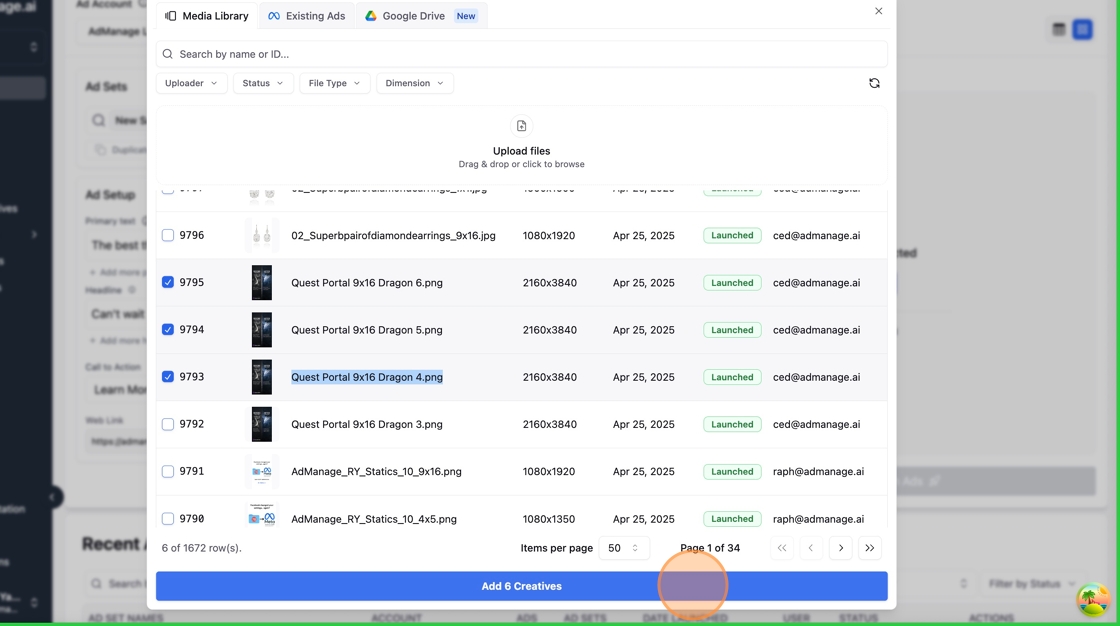Viewport: 1120px width, 626px height.
Task: Click 1080x1350 dimension in row 9790
Action: click(x=549, y=519)
